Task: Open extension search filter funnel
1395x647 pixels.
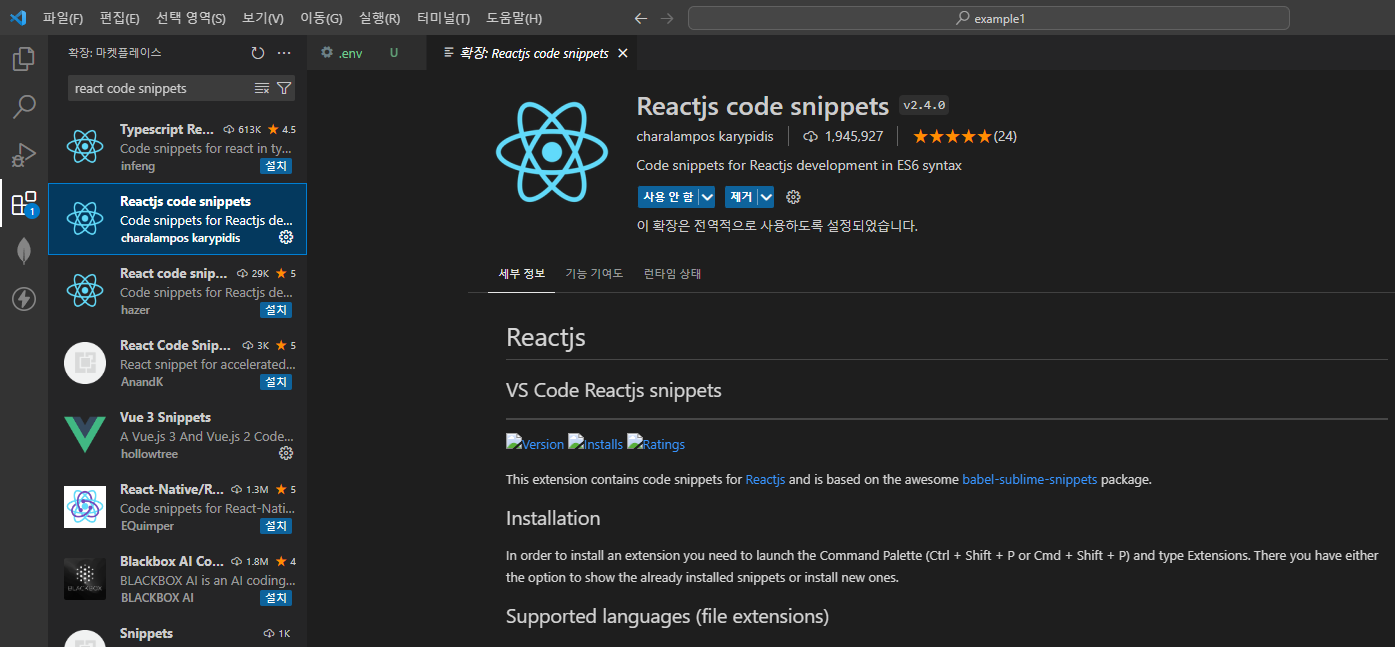Action: (284, 88)
